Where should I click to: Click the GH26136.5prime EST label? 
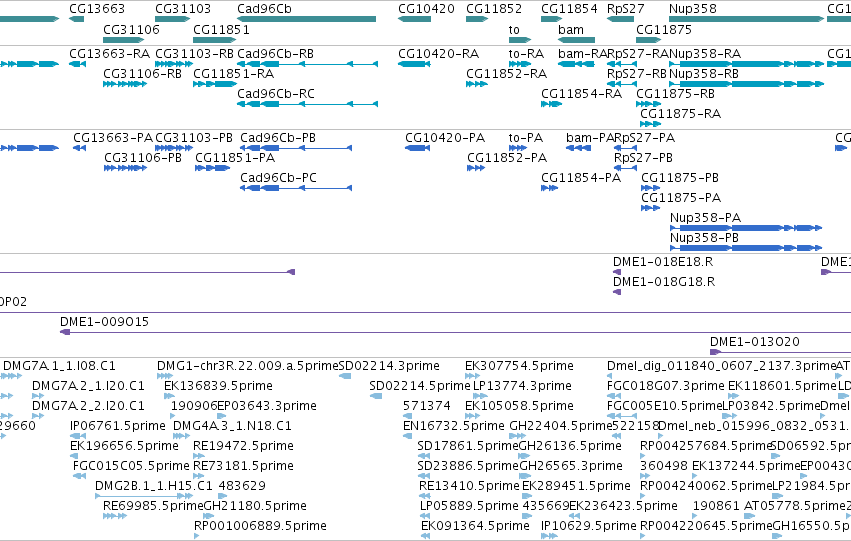point(570,446)
